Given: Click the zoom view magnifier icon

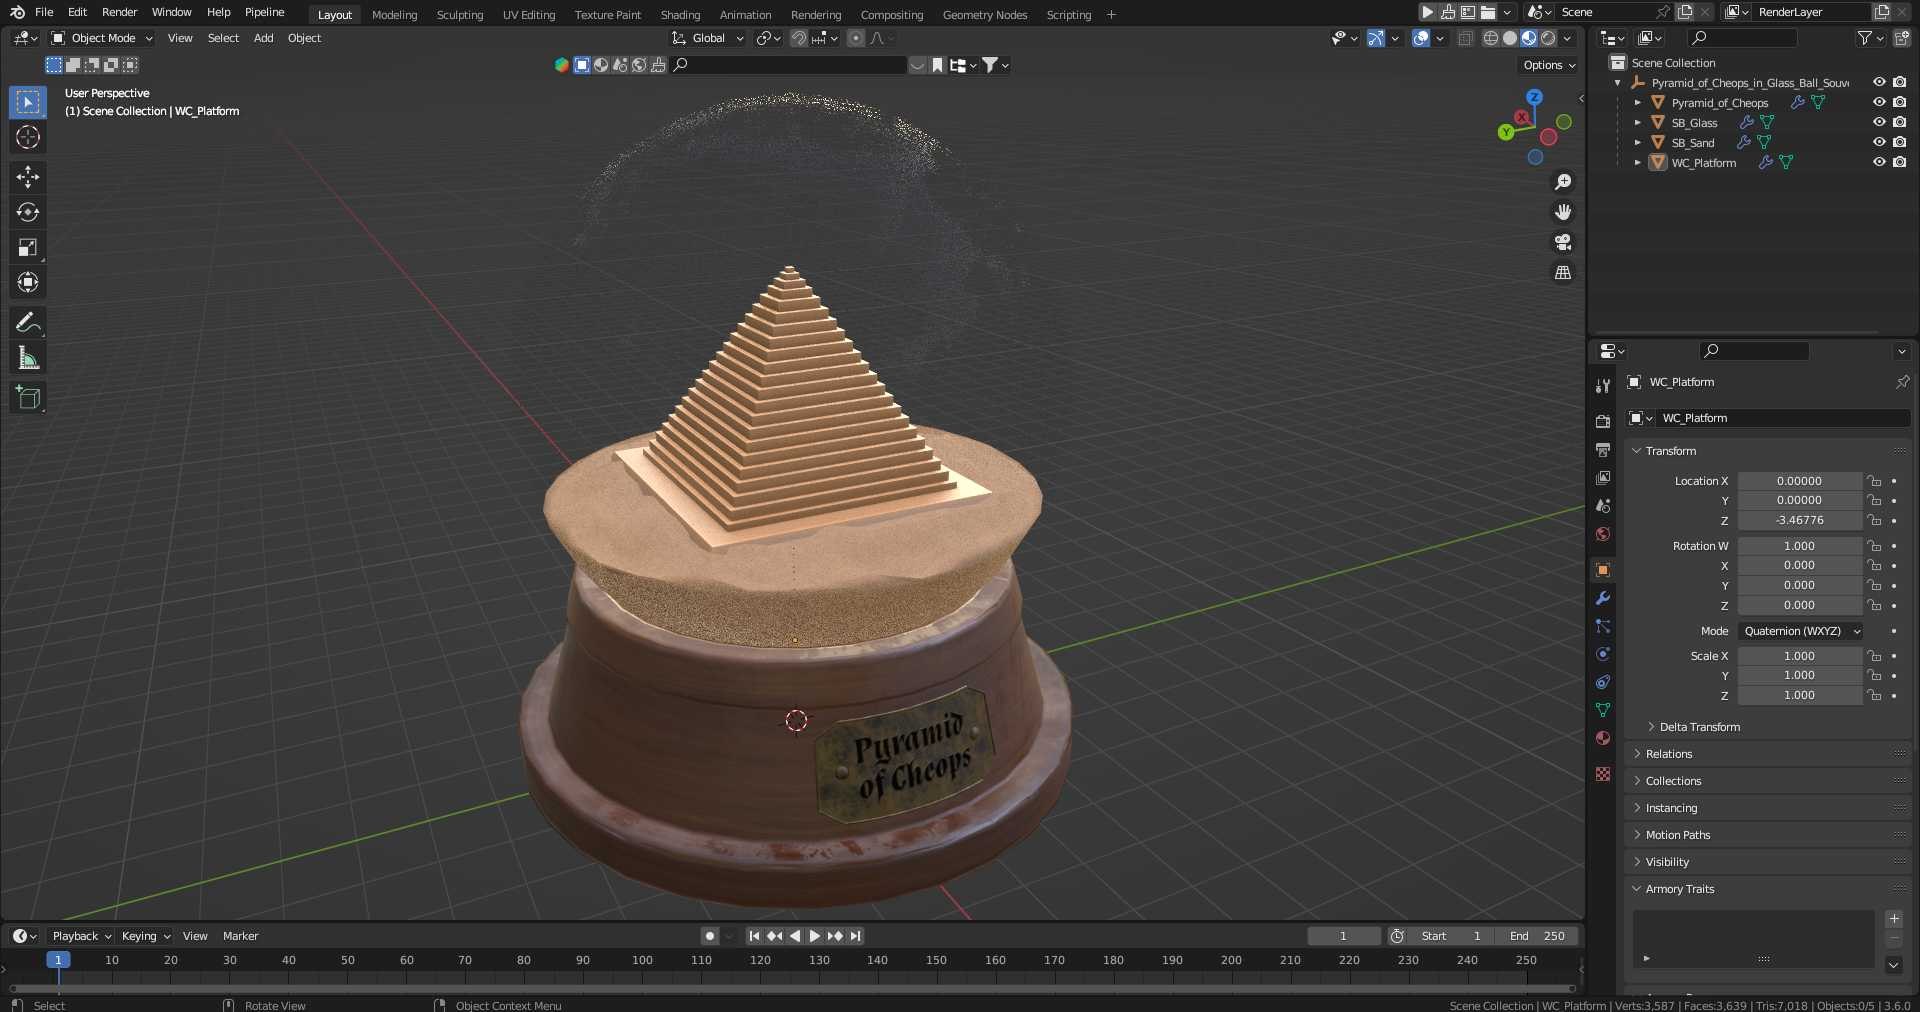Looking at the screenshot, I should tap(1563, 182).
